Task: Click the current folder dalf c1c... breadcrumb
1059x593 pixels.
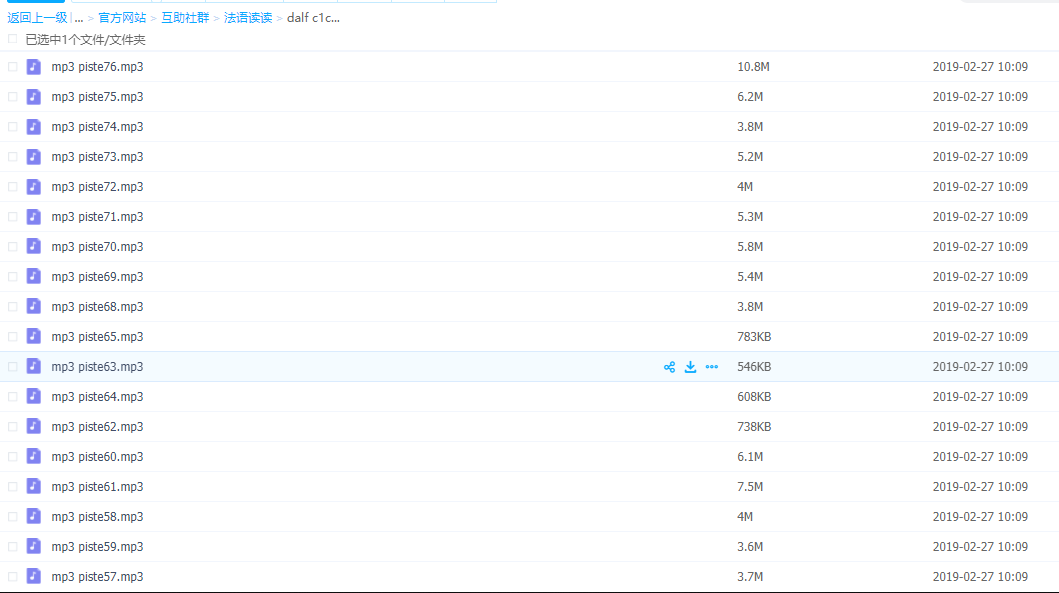Action: coord(313,18)
